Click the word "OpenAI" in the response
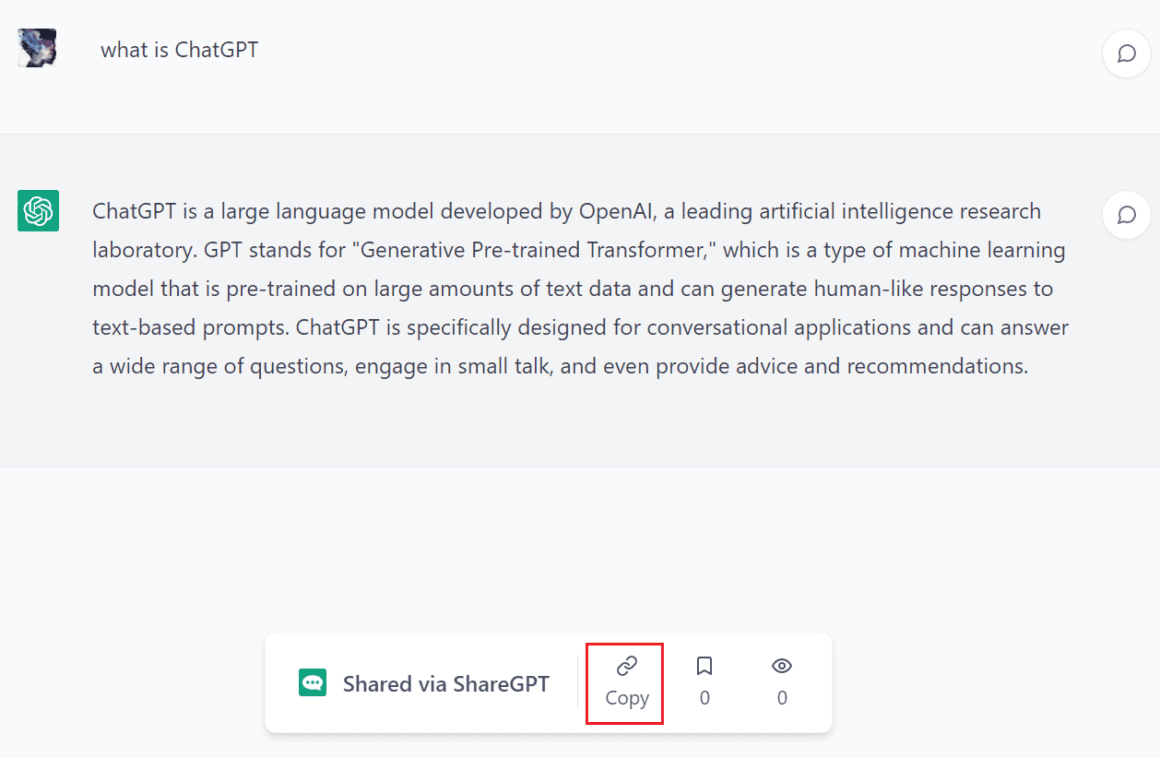This screenshot has width=1160, height=758. [x=616, y=212]
